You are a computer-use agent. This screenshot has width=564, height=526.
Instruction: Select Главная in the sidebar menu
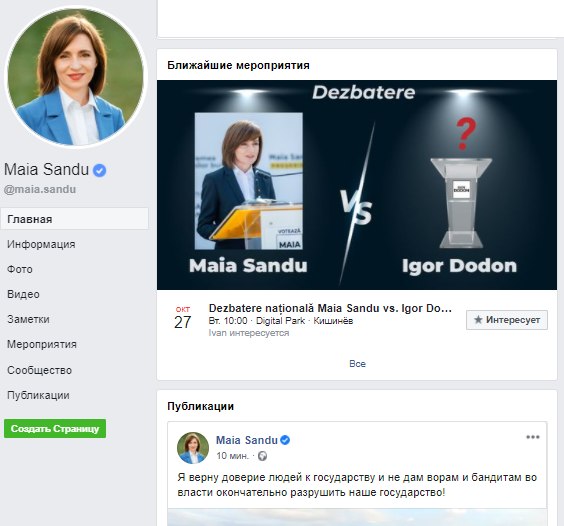pyautogui.click(x=74, y=219)
